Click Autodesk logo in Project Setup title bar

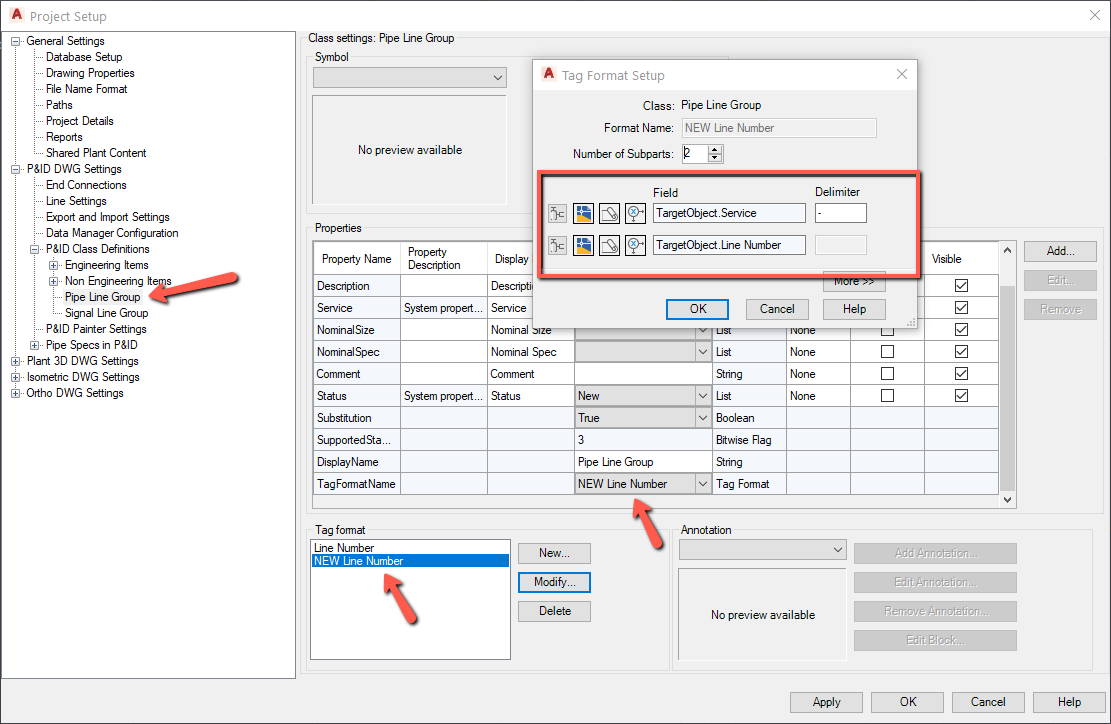17,14
